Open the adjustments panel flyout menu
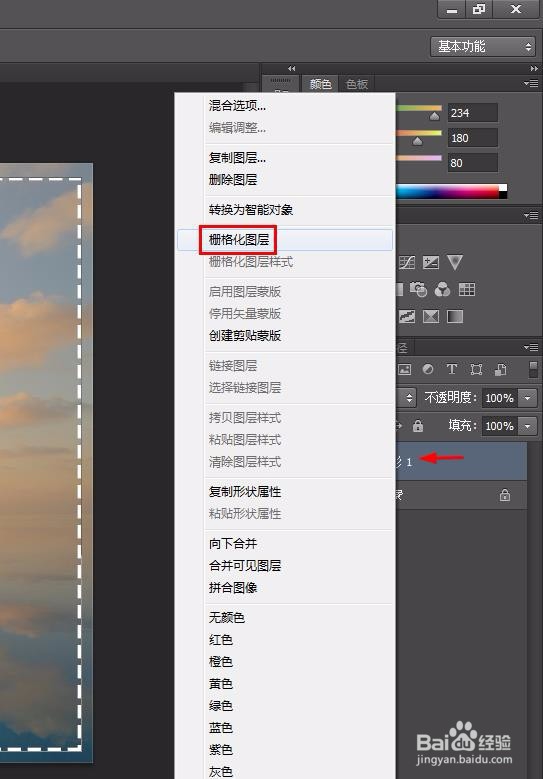 coord(531,216)
